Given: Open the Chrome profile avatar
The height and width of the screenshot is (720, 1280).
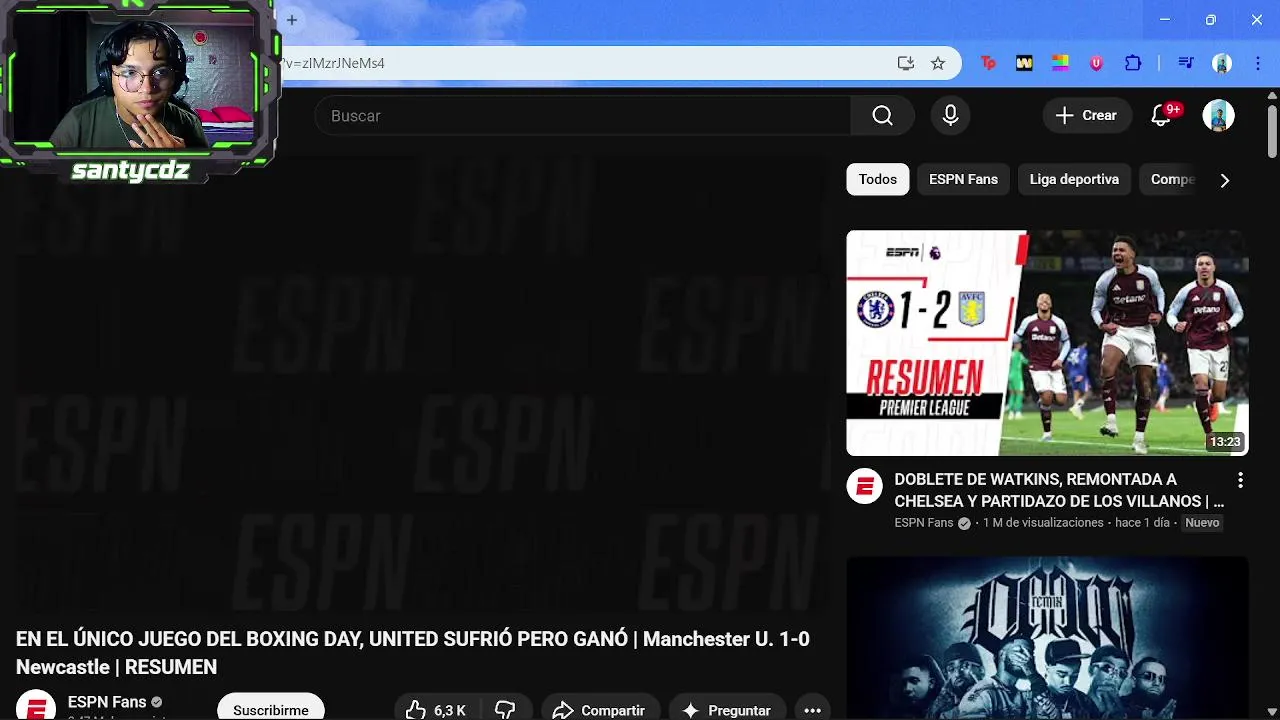Looking at the screenshot, I should click(x=1222, y=63).
